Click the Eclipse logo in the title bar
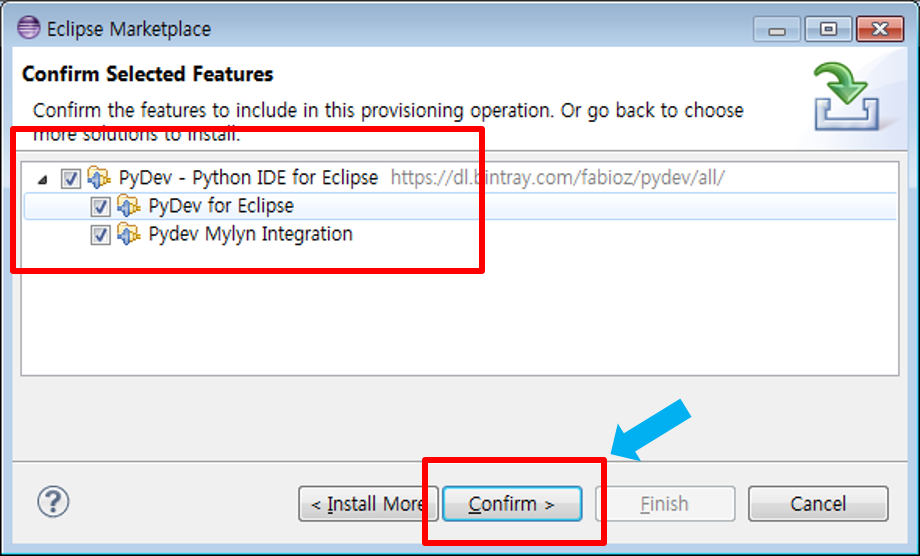 coord(29,29)
